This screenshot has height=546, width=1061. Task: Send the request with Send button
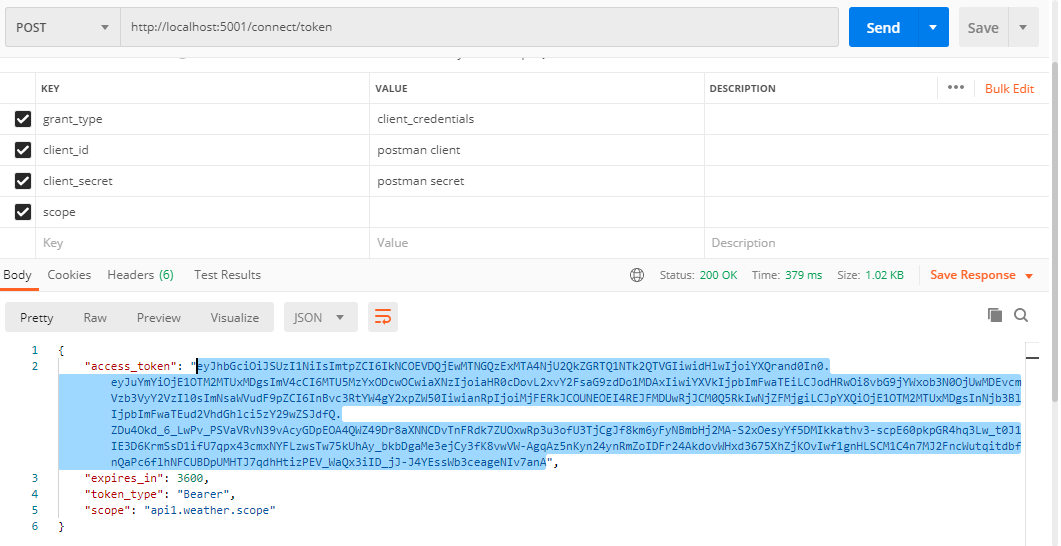pyautogui.click(x=884, y=28)
